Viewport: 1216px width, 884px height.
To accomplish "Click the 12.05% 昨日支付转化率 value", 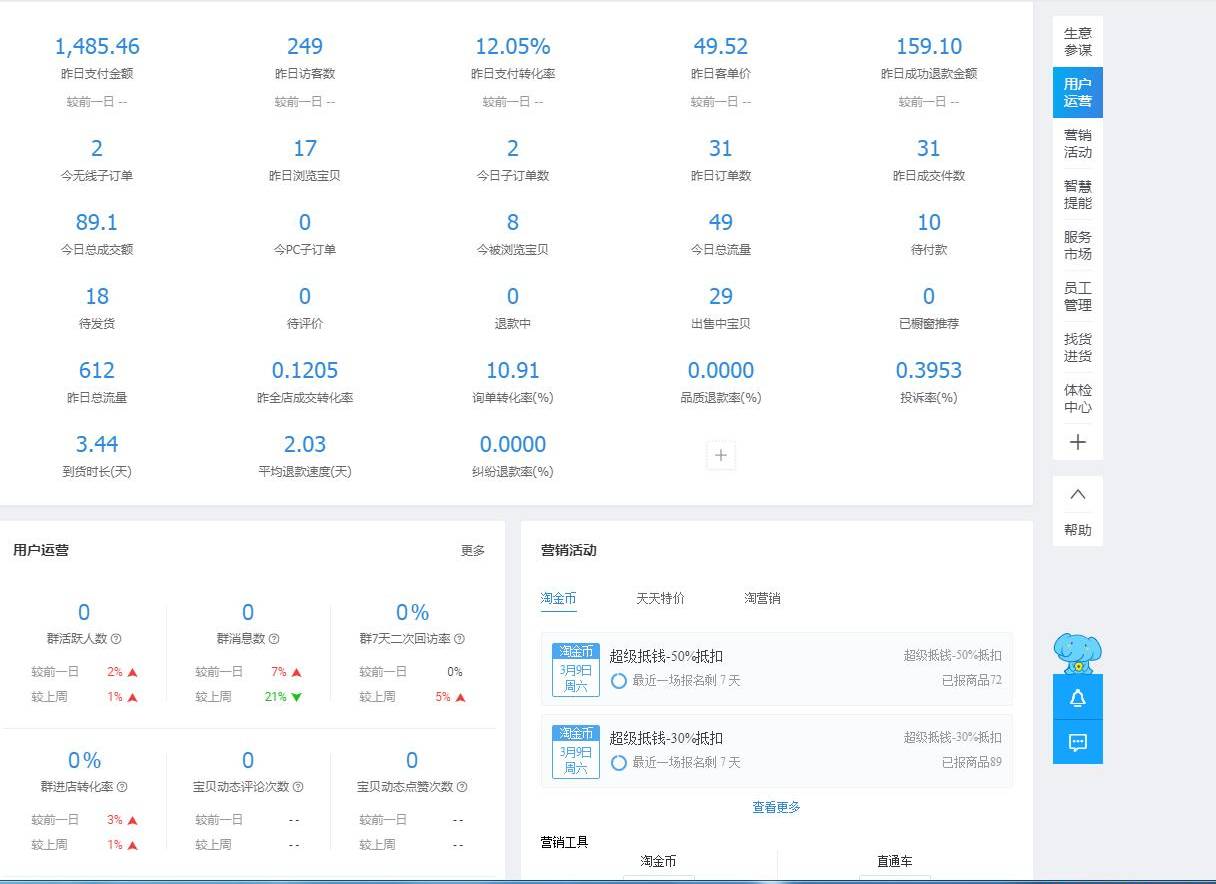I will click(x=513, y=46).
